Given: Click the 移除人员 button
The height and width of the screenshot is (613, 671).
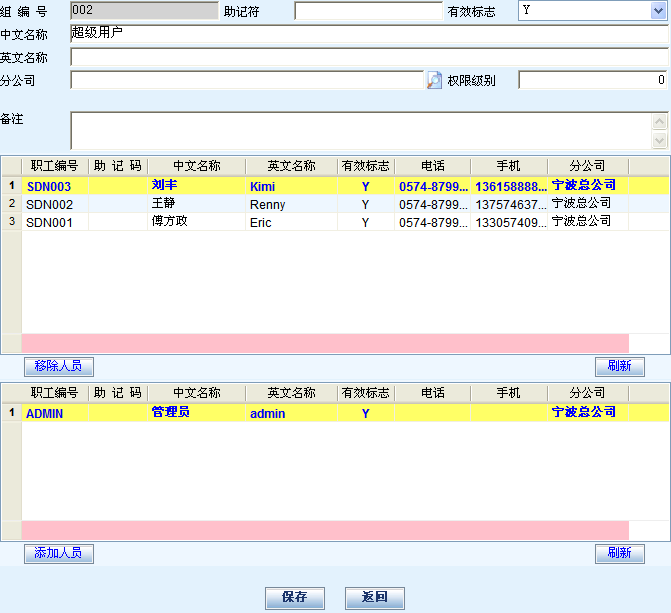Looking at the screenshot, I should (58, 366).
